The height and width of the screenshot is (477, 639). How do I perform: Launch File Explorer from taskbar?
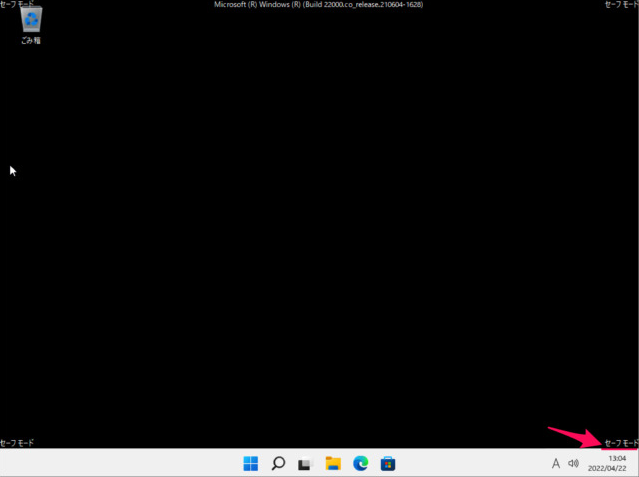tap(333, 464)
